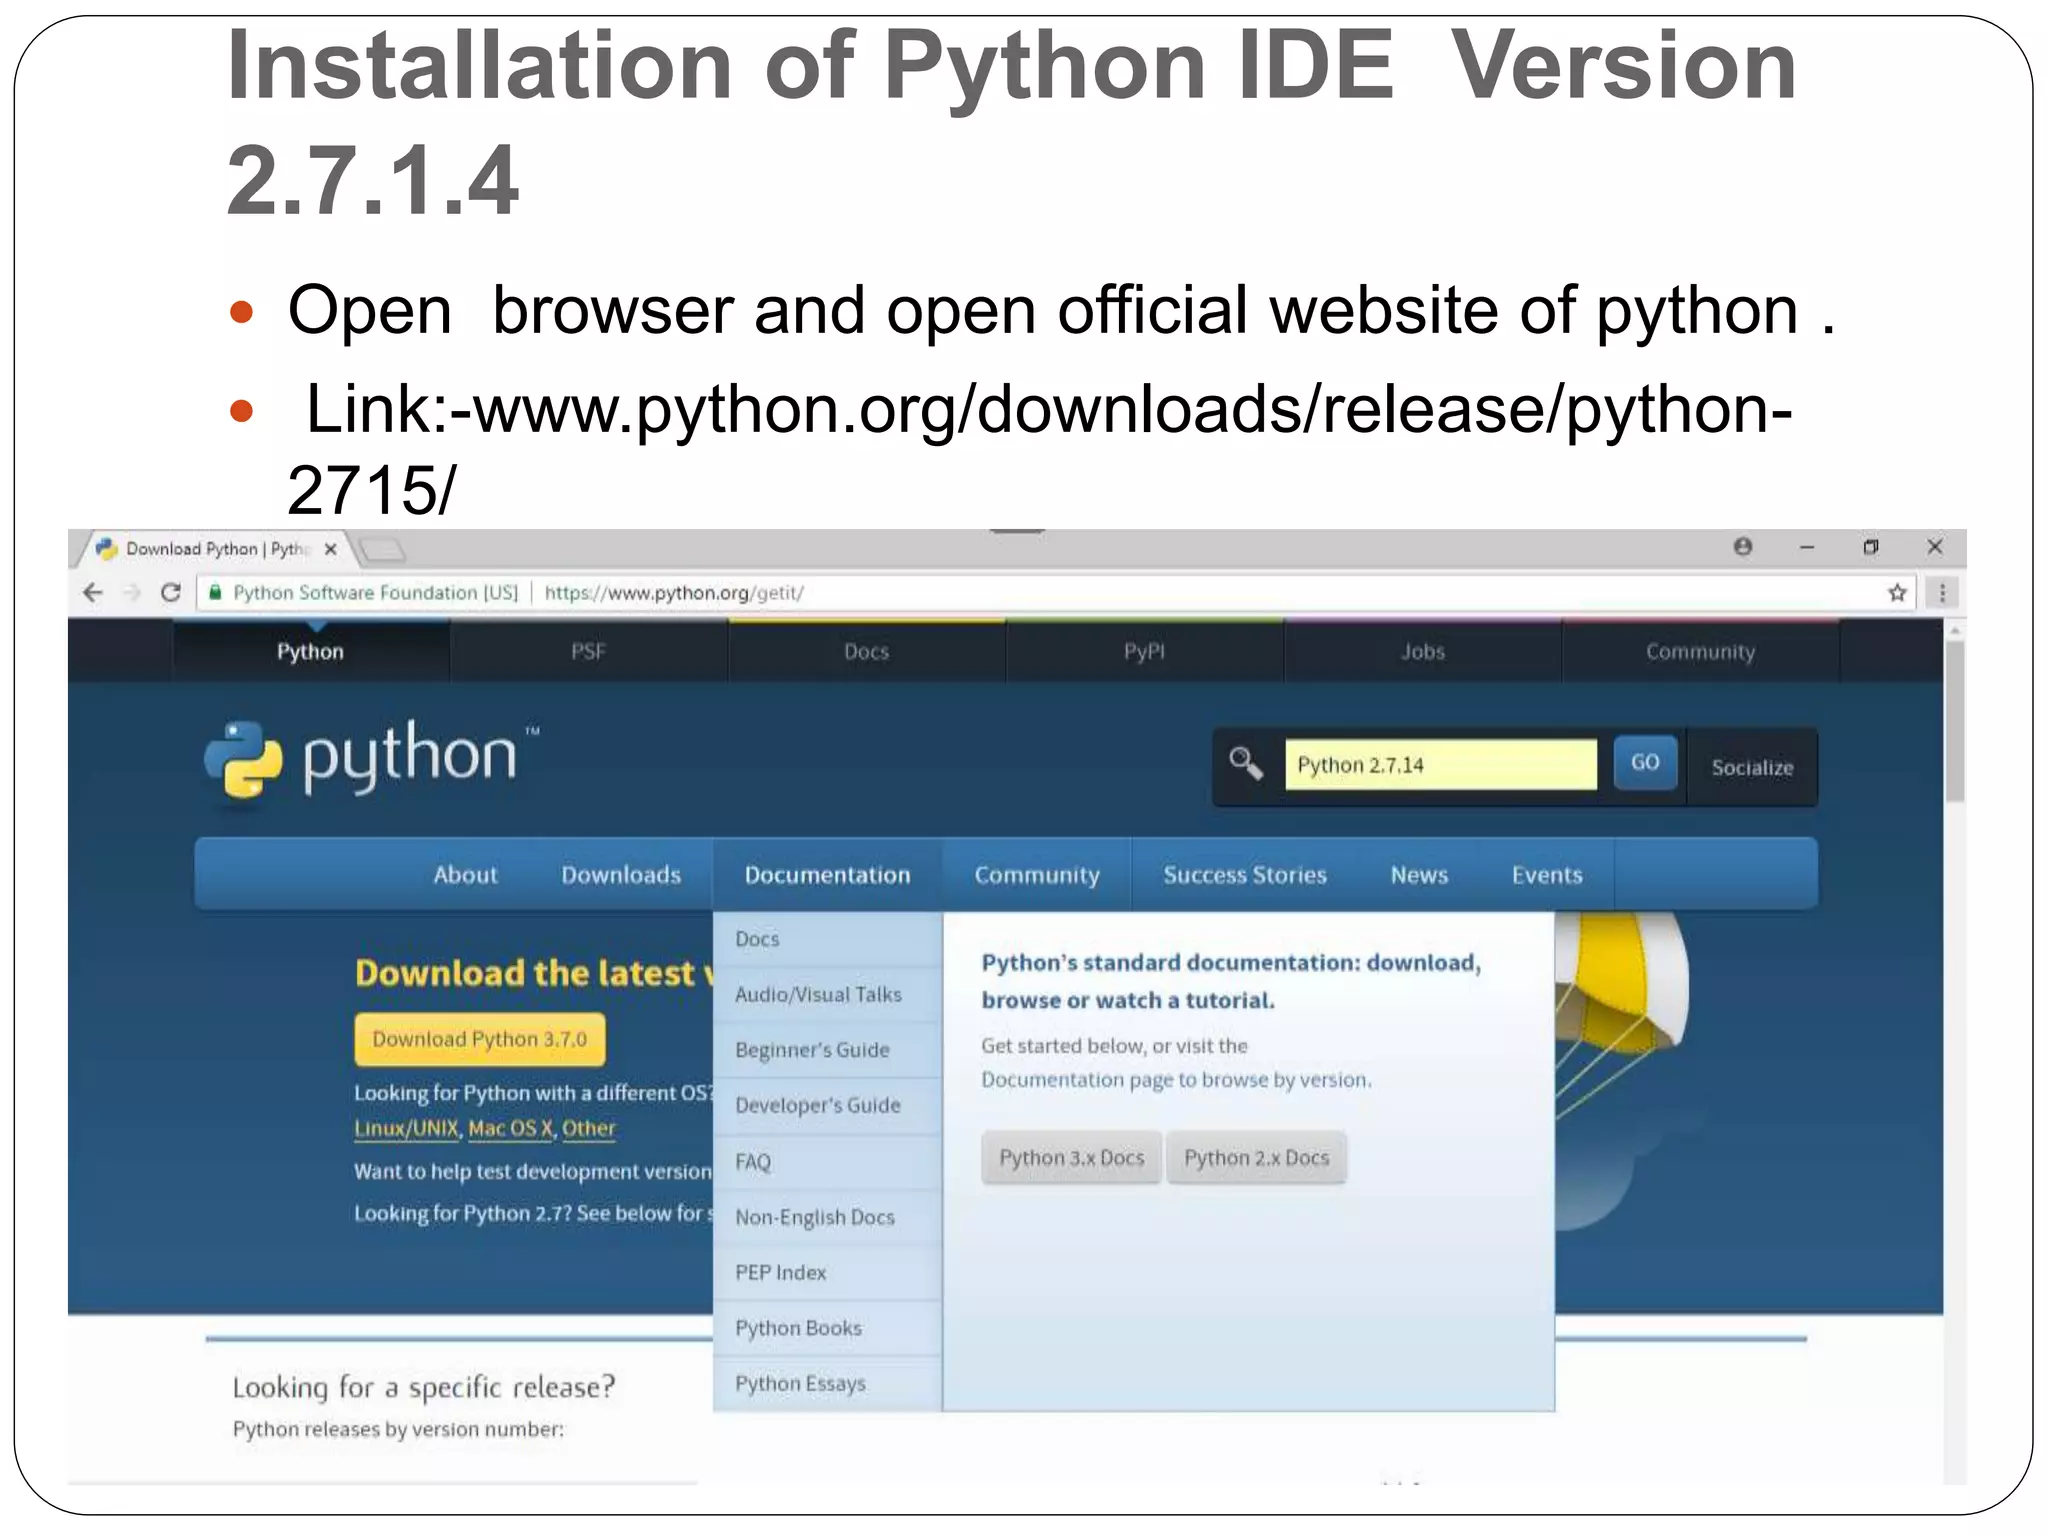Click the Python 3.x Docs button
The height and width of the screenshot is (1536, 2048).
point(1072,1158)
